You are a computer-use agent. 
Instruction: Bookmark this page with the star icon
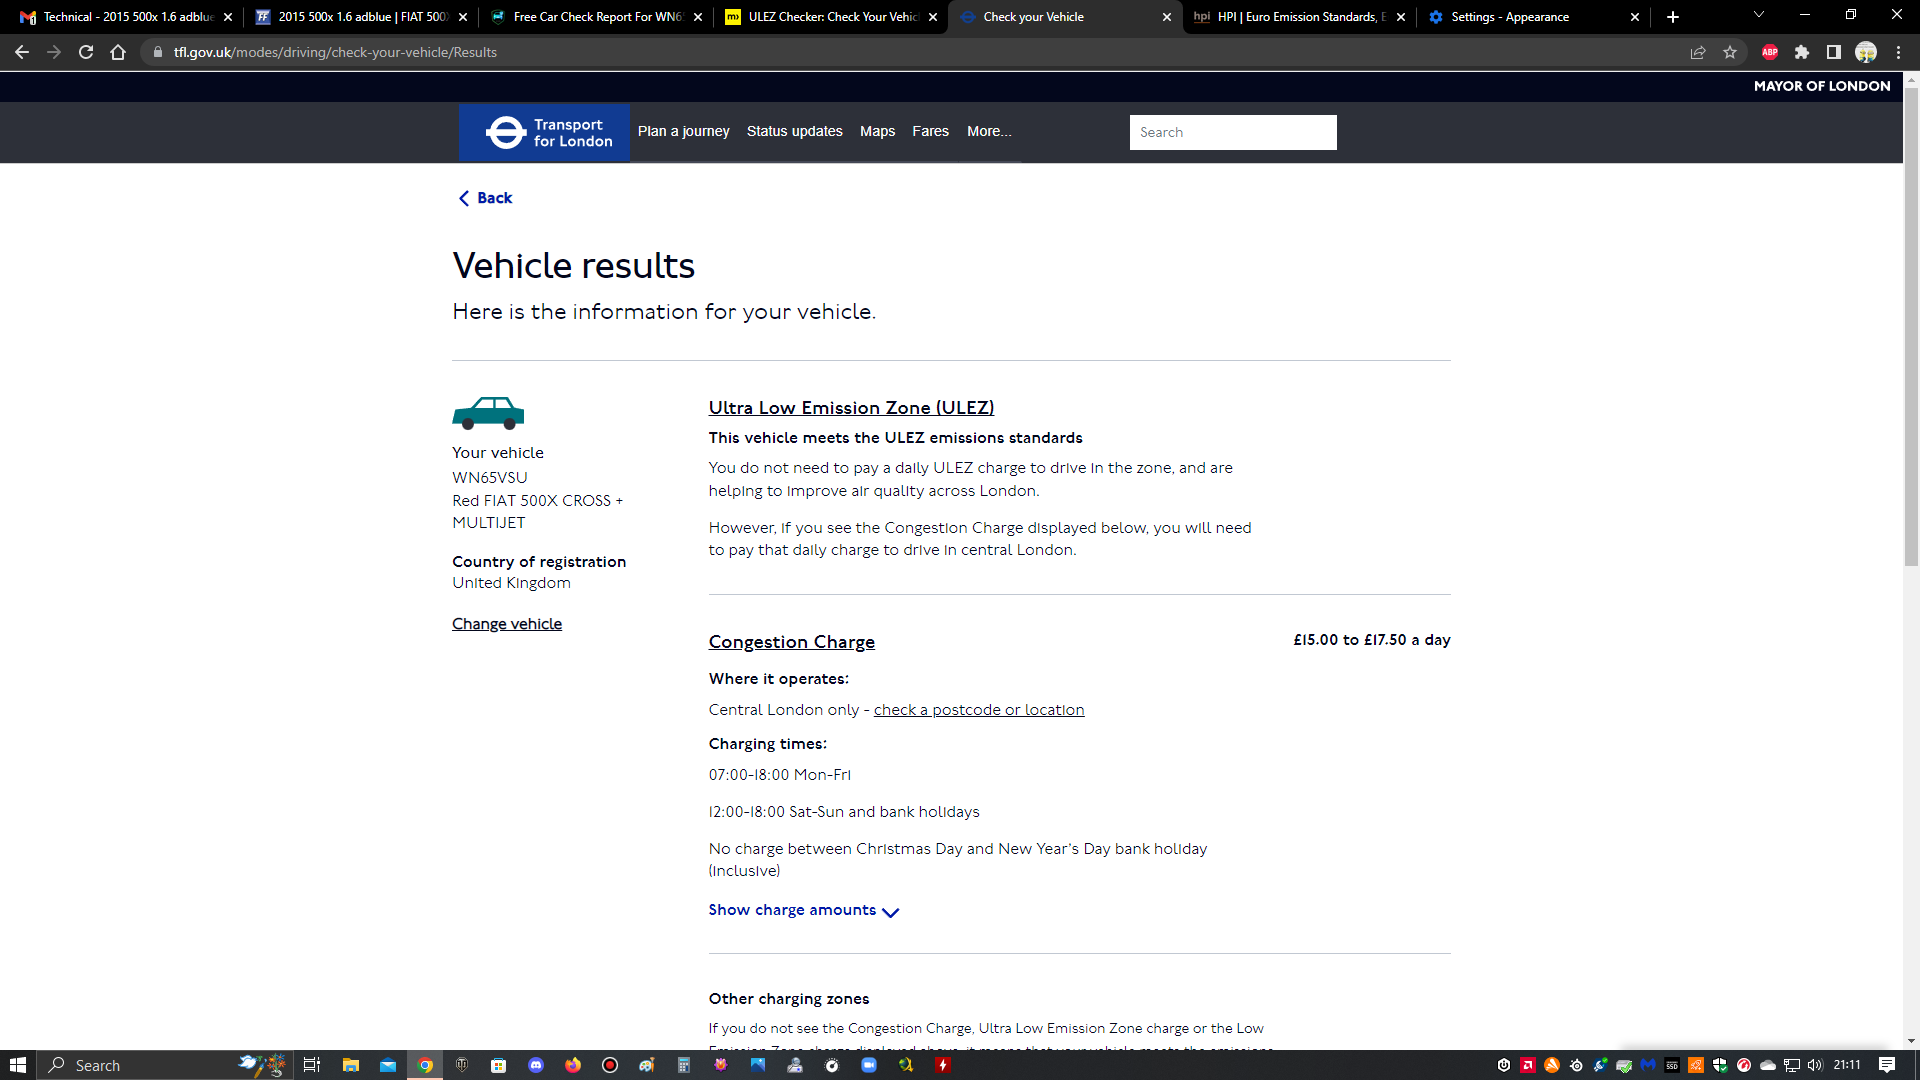[1730, 52]
